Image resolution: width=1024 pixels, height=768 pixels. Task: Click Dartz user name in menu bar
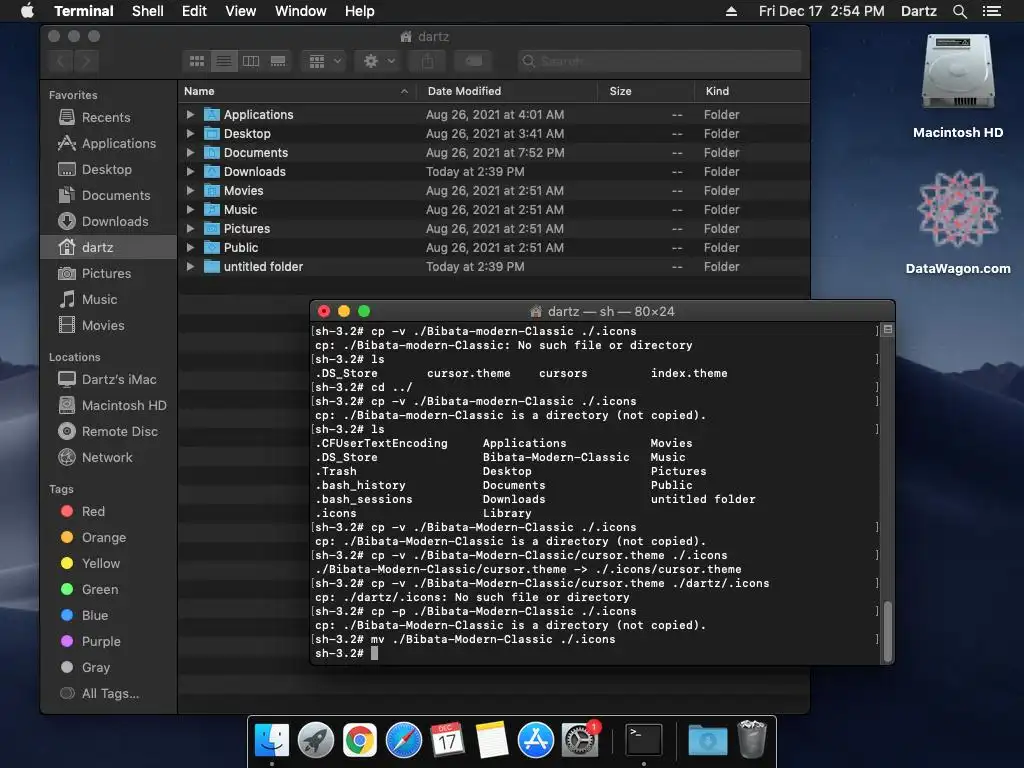[x=918, y=11]
